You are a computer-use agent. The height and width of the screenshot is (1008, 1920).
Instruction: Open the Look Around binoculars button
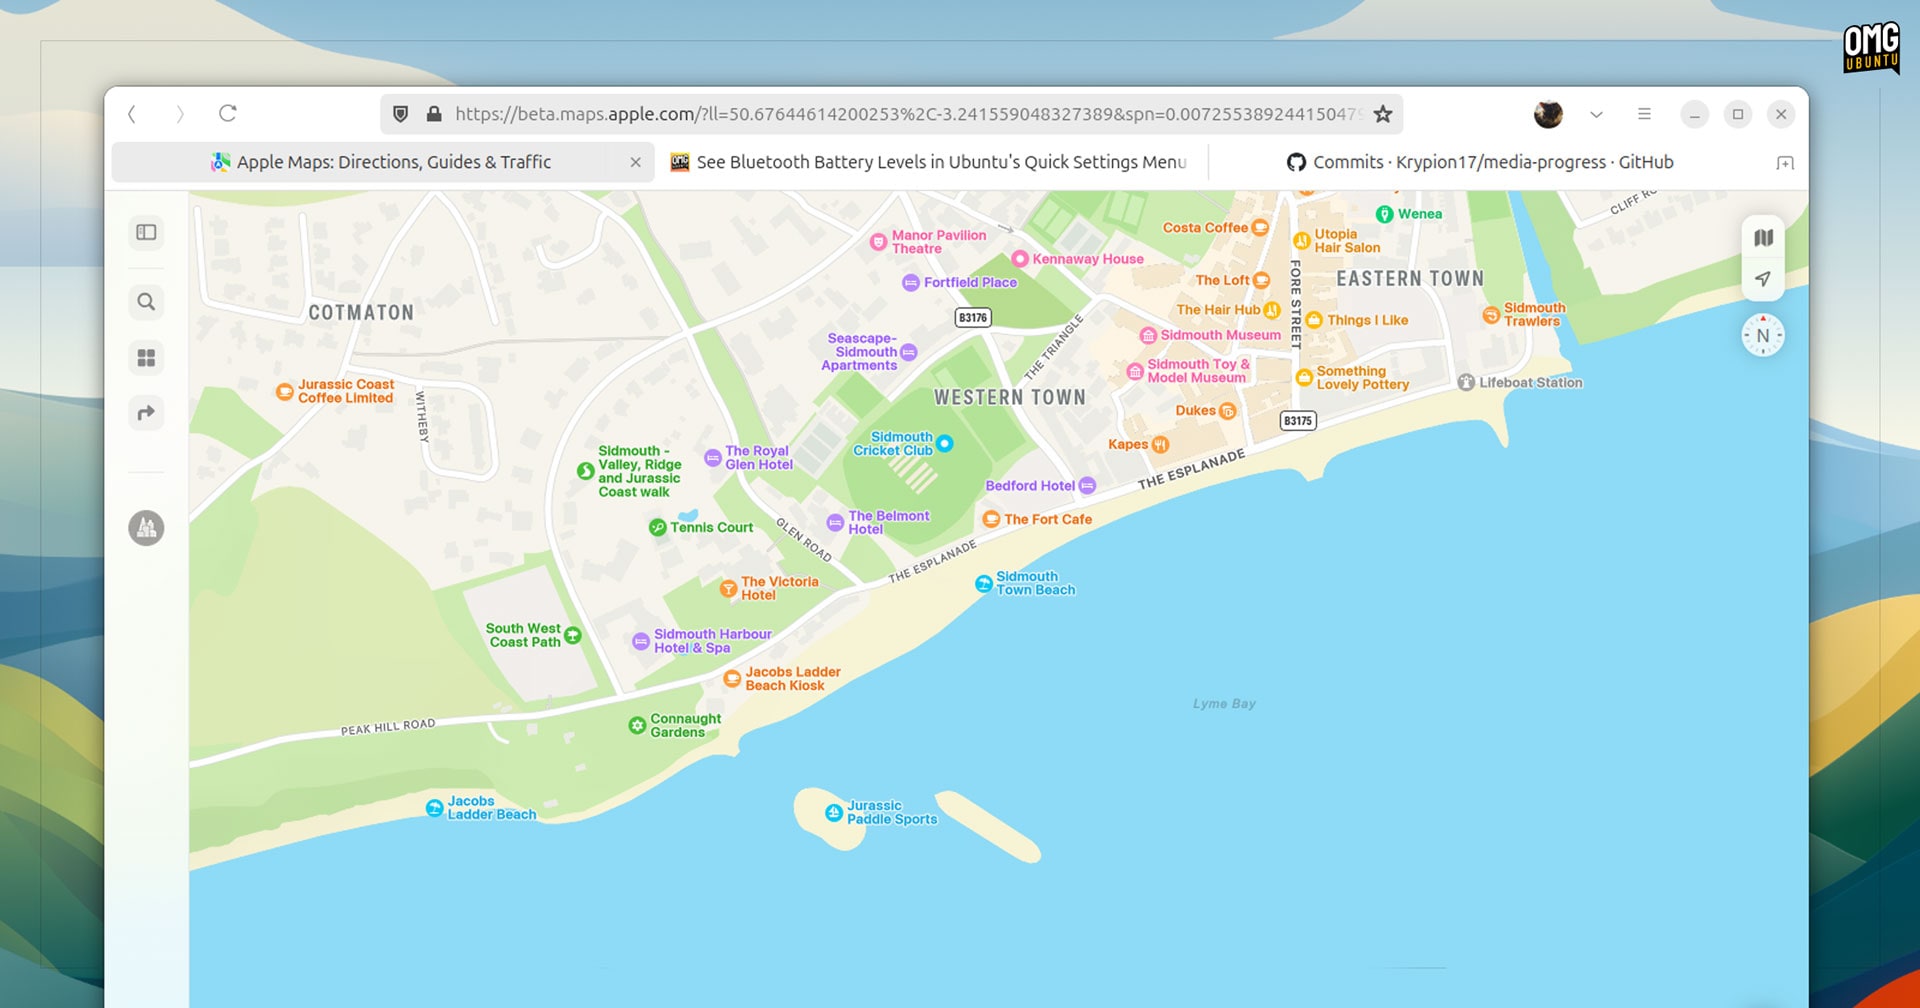click(x=146, y=528)
